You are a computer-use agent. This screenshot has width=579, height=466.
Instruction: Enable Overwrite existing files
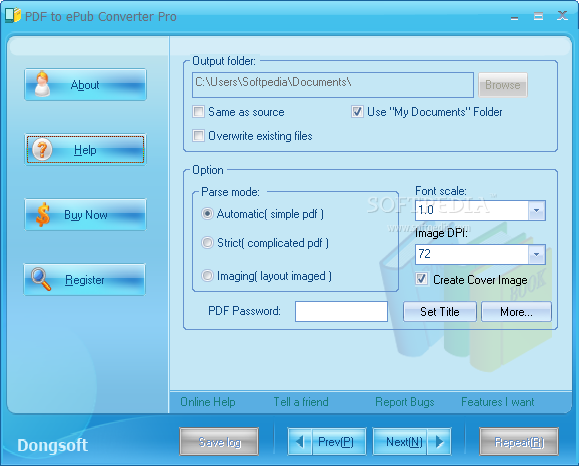click(198, 136)
